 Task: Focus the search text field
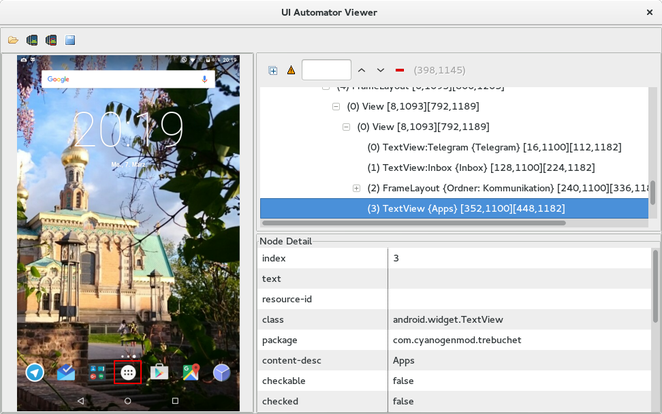tap(326, 70)
